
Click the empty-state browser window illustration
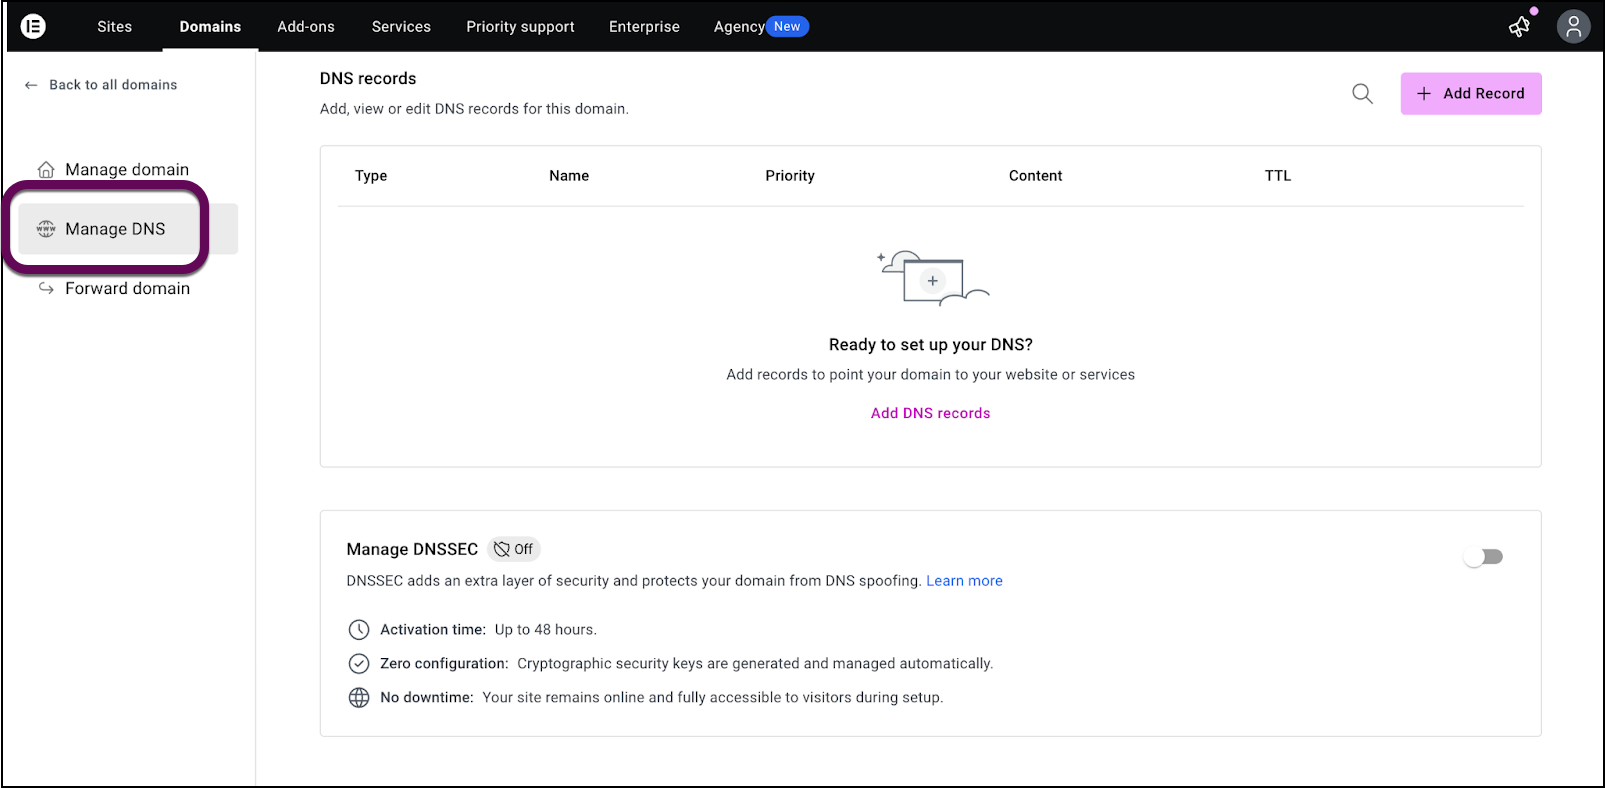point(932,279)
